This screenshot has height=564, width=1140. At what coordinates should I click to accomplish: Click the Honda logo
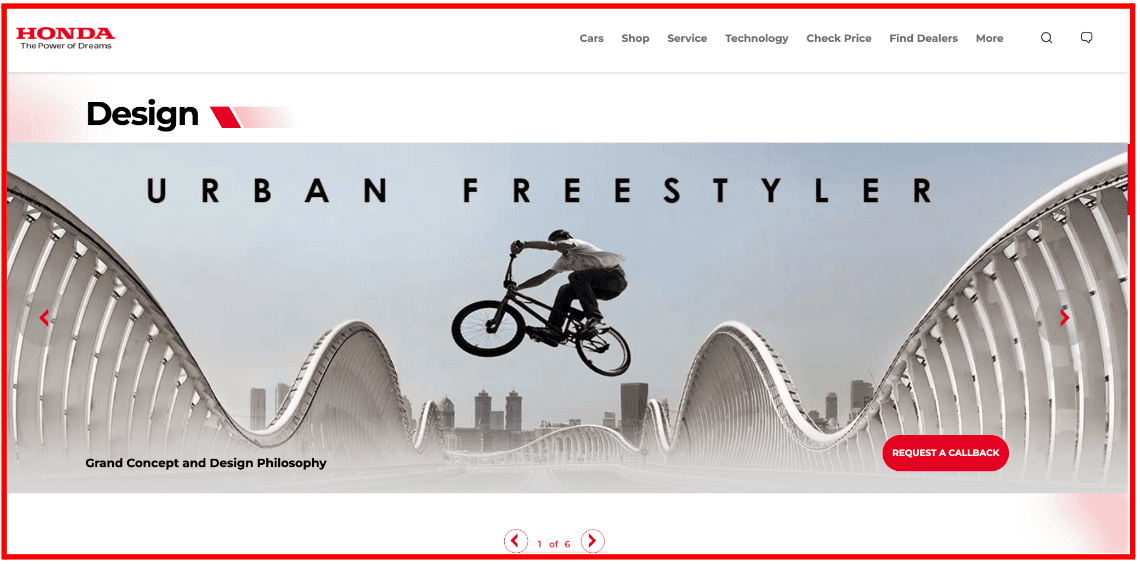[65, 38]
